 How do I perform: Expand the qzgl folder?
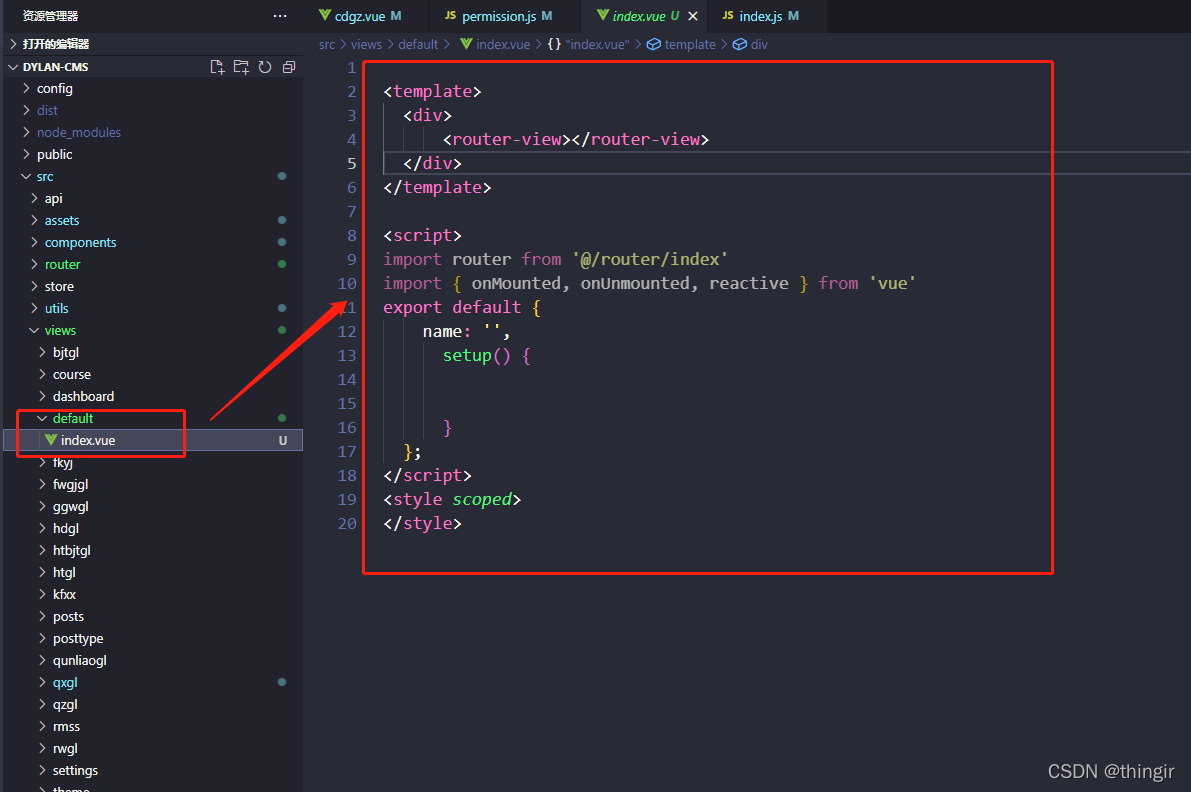(x=153, y=705)
